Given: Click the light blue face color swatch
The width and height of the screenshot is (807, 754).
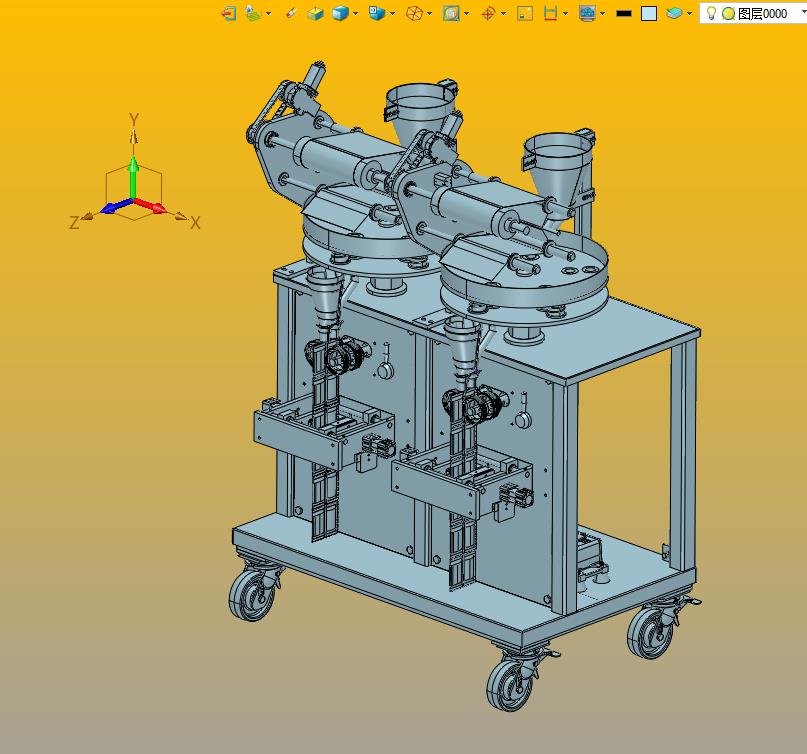Looking at the screenshot, I should (x=649, y=13).
